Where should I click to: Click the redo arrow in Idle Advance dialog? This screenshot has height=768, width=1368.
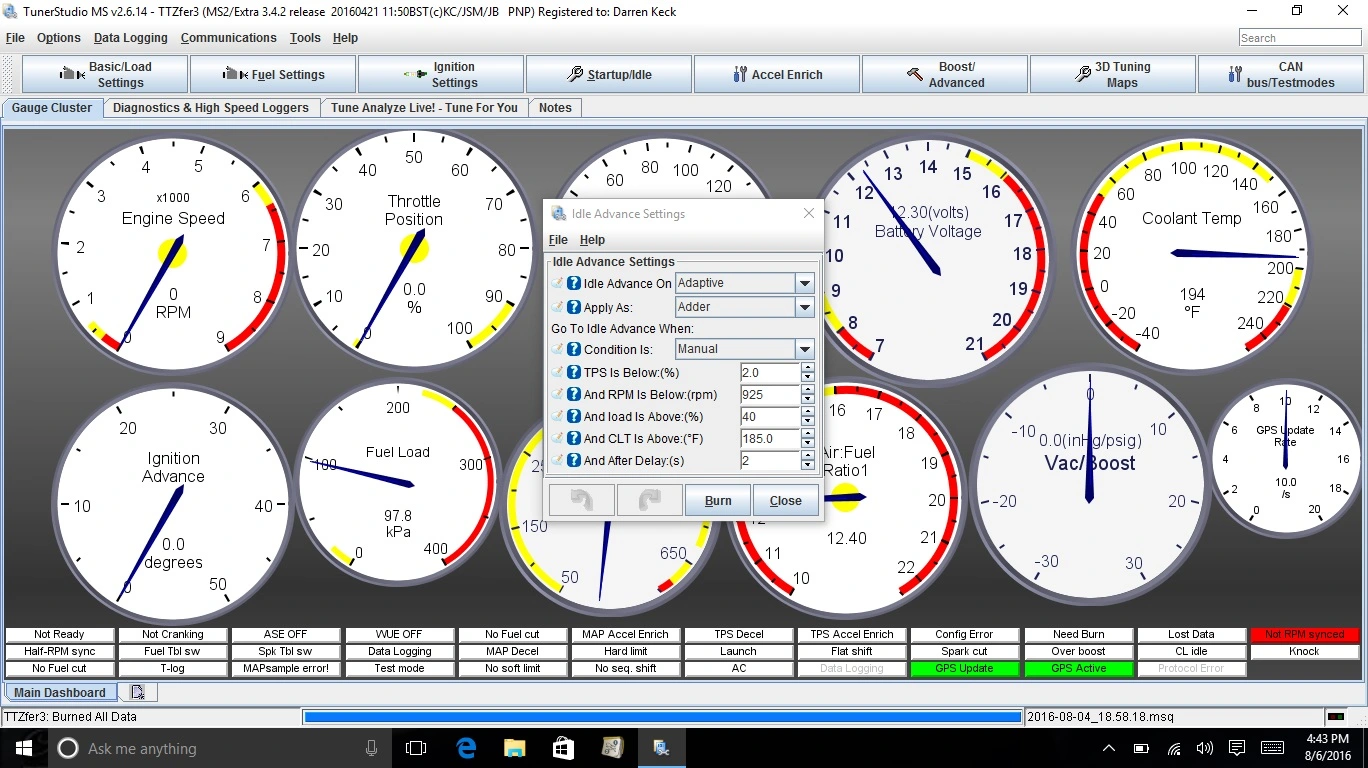click(x=650, y=500)
